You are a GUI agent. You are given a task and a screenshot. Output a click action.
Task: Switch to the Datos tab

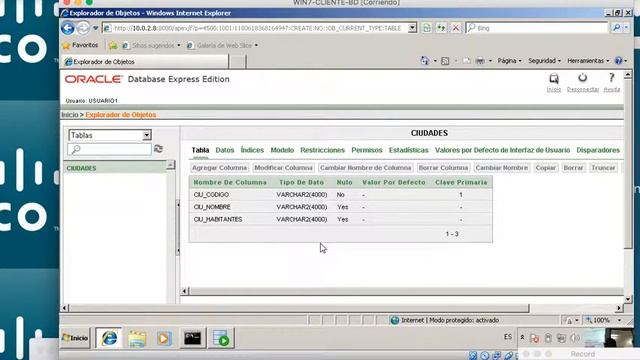[224, 150]
